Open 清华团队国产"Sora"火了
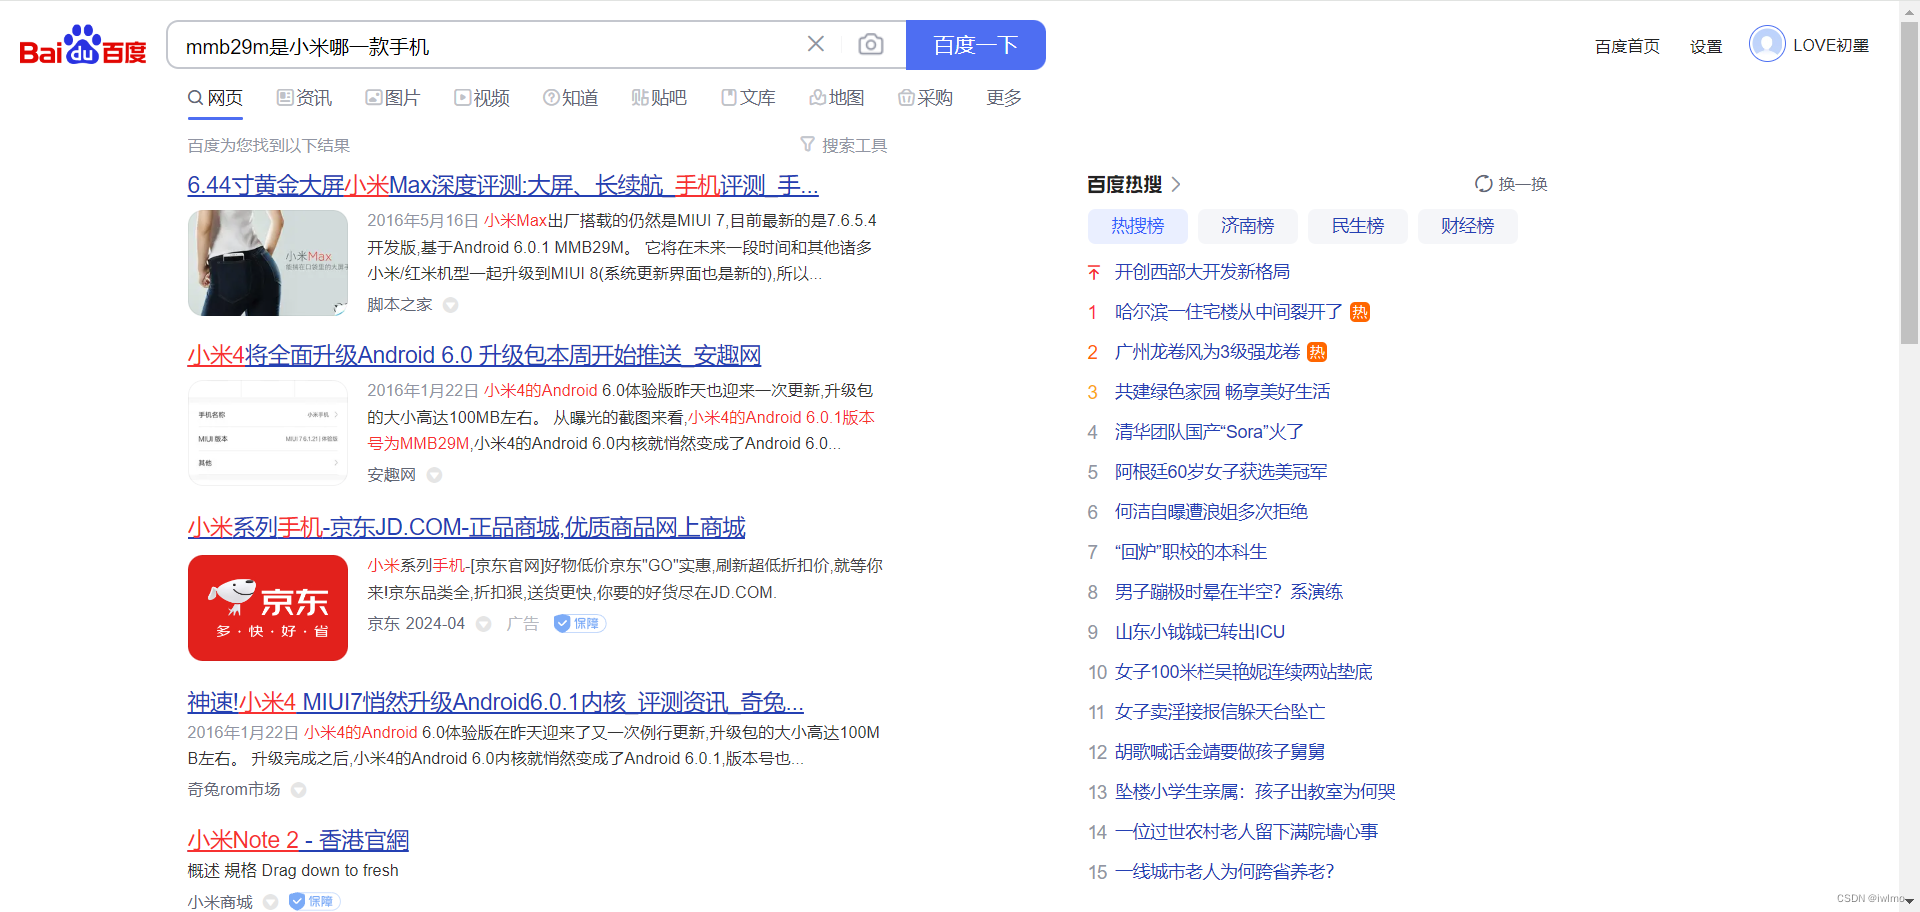1920x912 pixels. point(1209,432)
